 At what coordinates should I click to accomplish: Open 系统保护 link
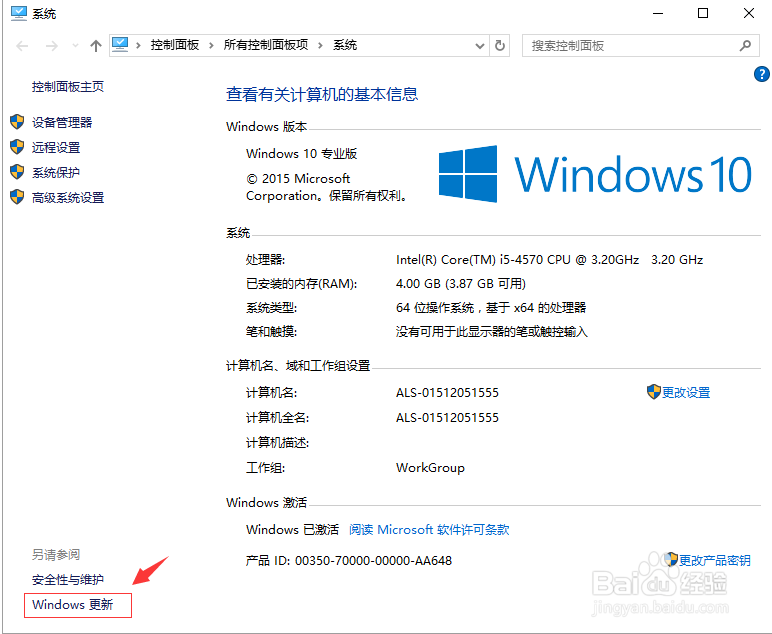pyautogui.click(x=56, y=173)
